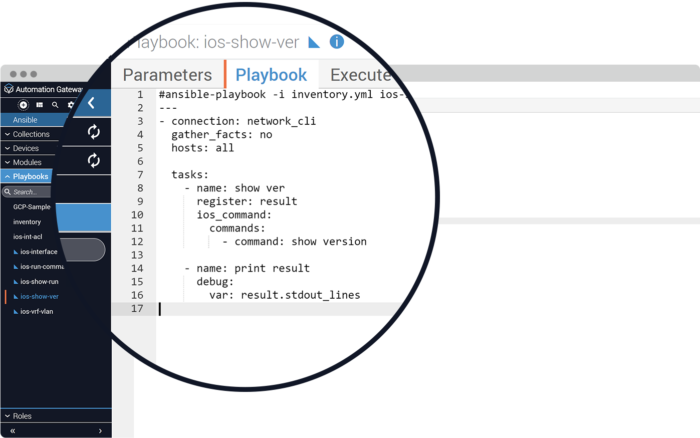Click the blue info icon beside playbook title
Screen dimensions: 700x438
coord(337,42)
